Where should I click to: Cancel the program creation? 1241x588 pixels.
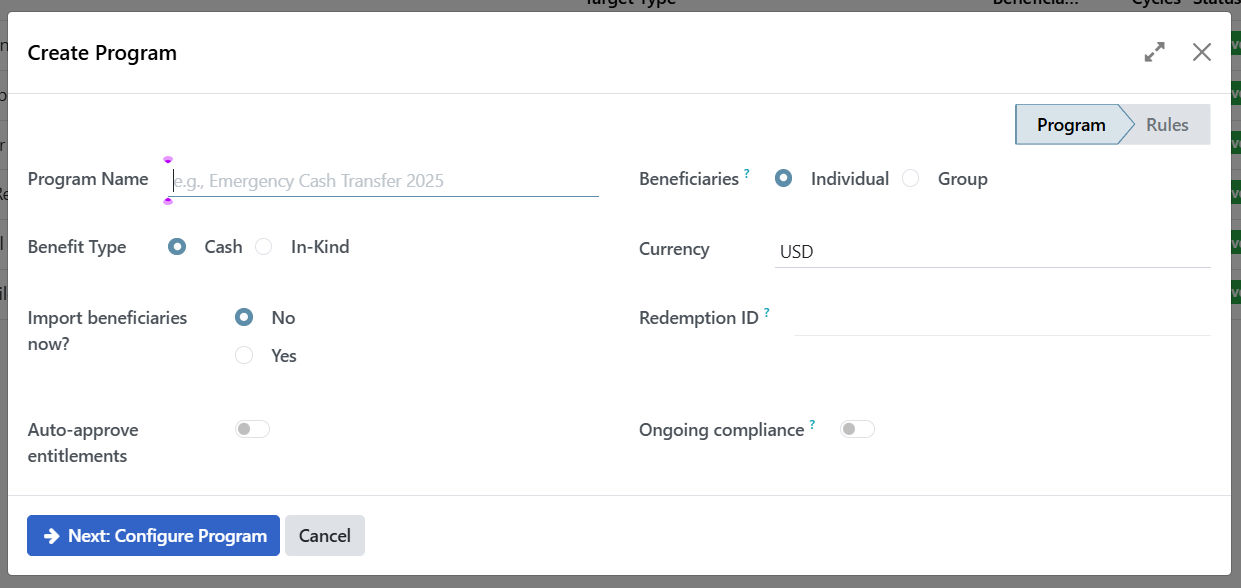click(324, 535)
